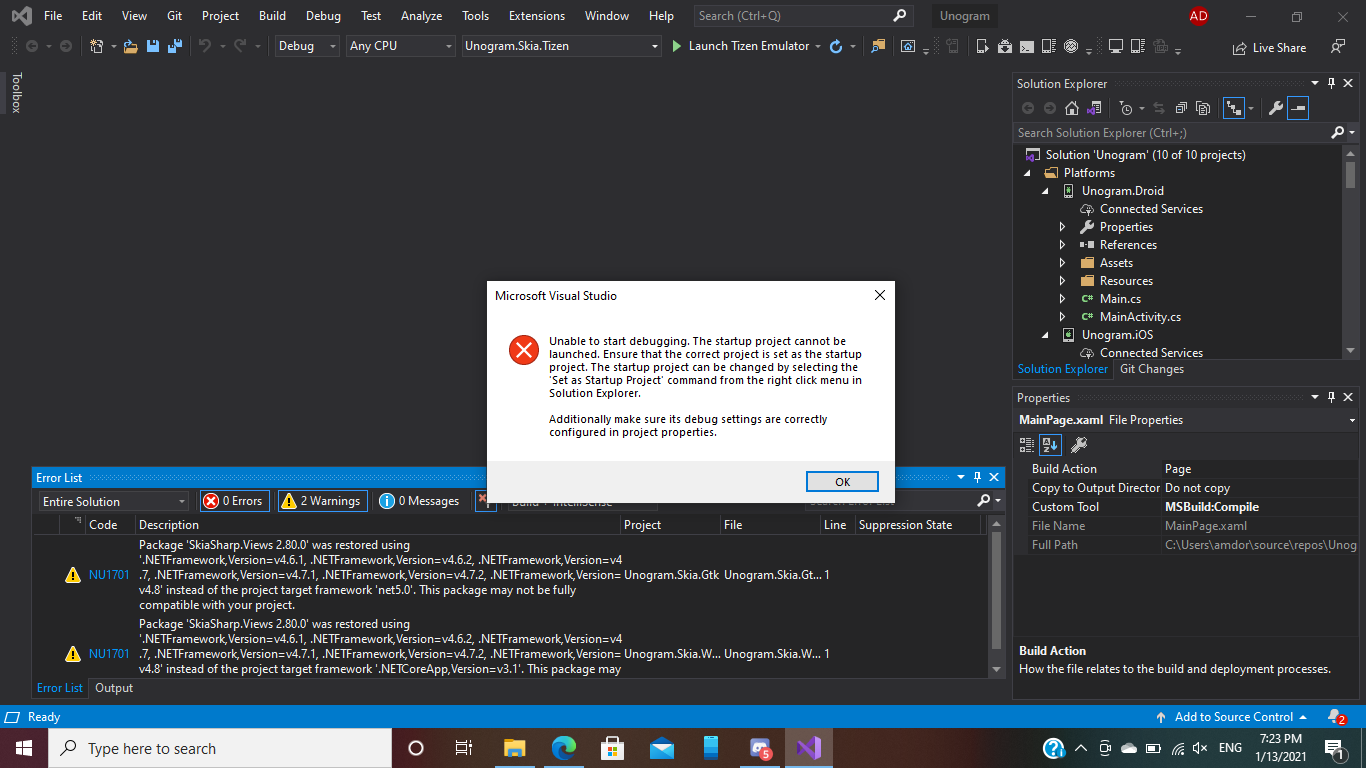Click the Save All toolbar icon

pos(175,46)
